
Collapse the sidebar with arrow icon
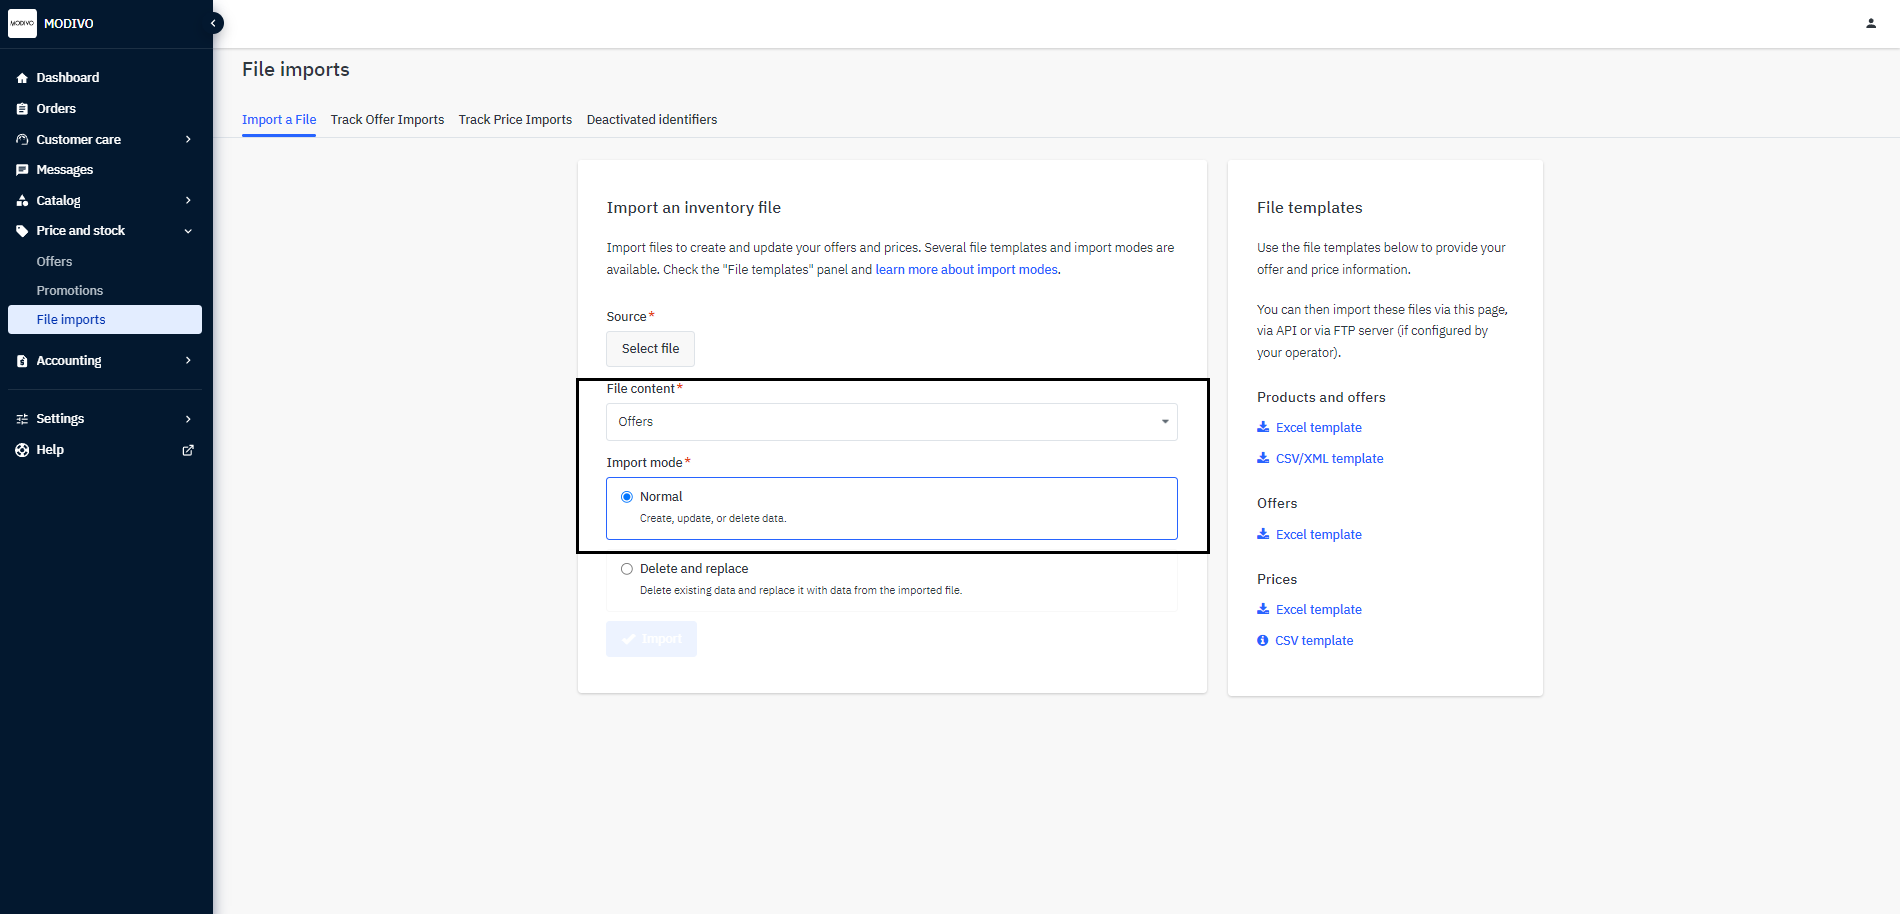click(x=213, y=23)
